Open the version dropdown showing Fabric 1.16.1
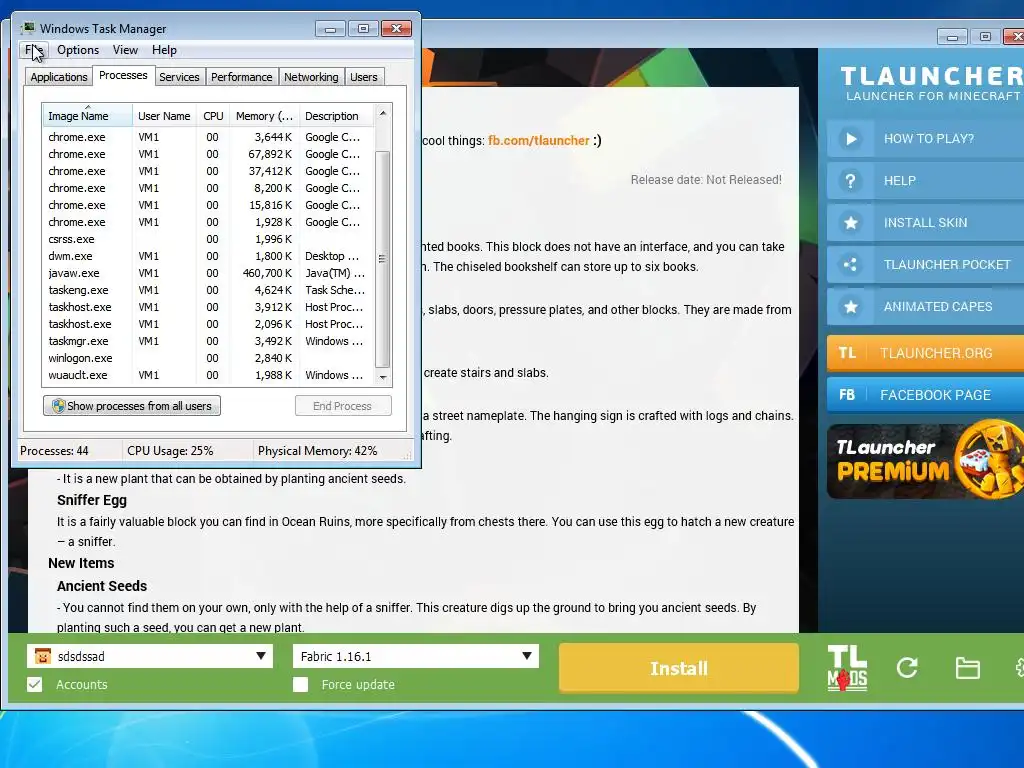Screen dimensions: 1024x768 pyautogui.click(x=416, y=656)
